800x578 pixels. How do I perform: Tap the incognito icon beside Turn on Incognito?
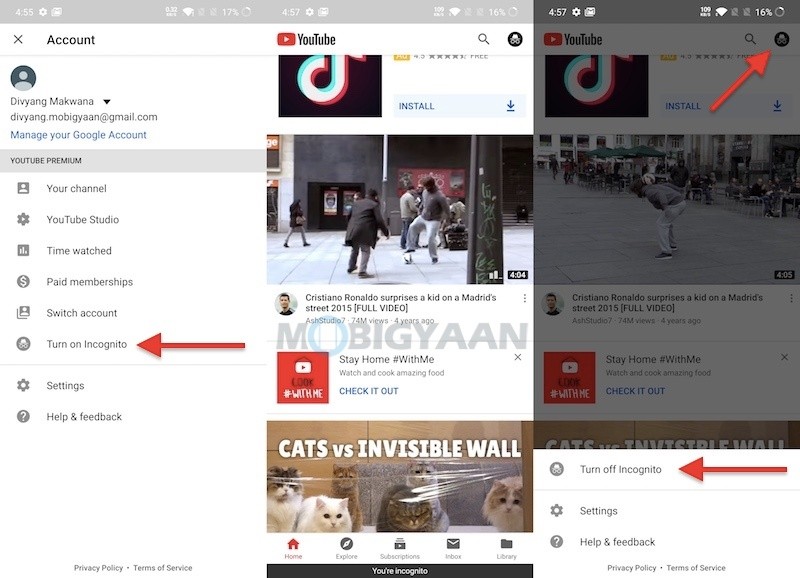pos(23,344)
